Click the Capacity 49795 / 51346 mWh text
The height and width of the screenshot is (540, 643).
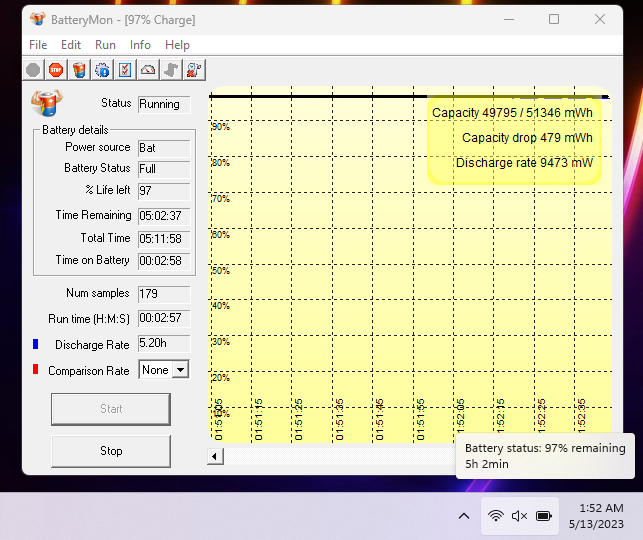click(512, 113)
